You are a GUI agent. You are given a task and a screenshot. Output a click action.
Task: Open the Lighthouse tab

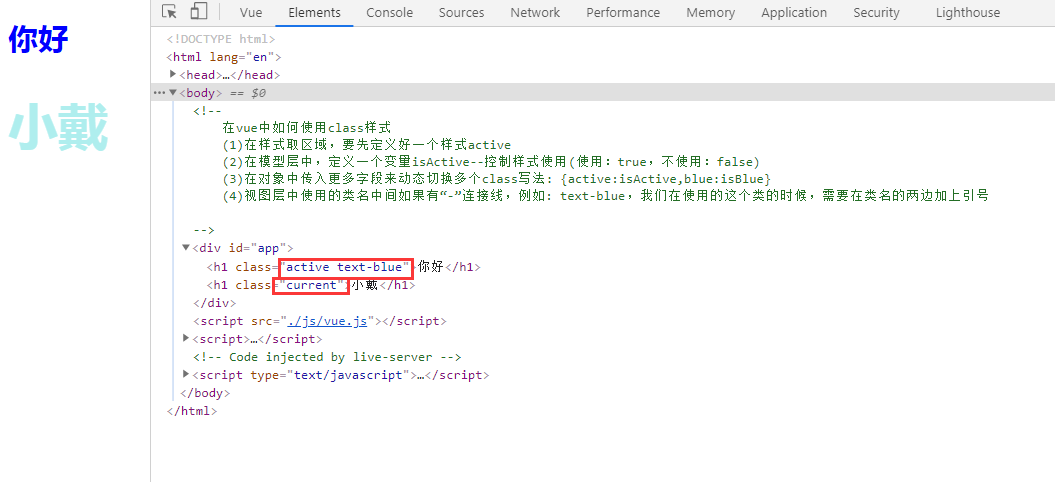click(x=967, y=13)
